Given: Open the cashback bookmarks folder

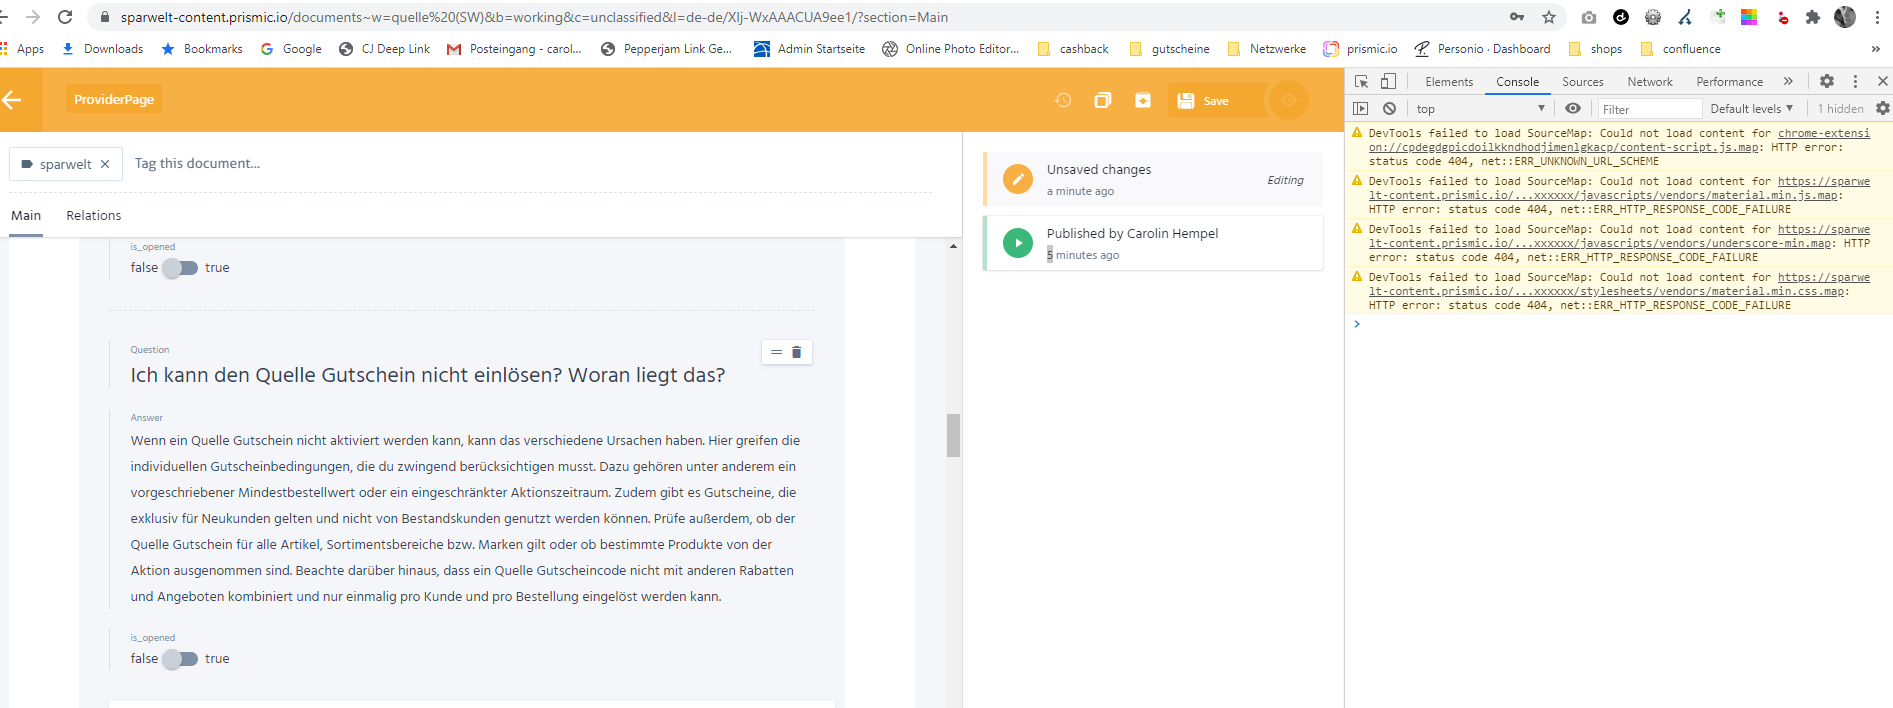Looking at the screenshot, I should coord(1073,49).
